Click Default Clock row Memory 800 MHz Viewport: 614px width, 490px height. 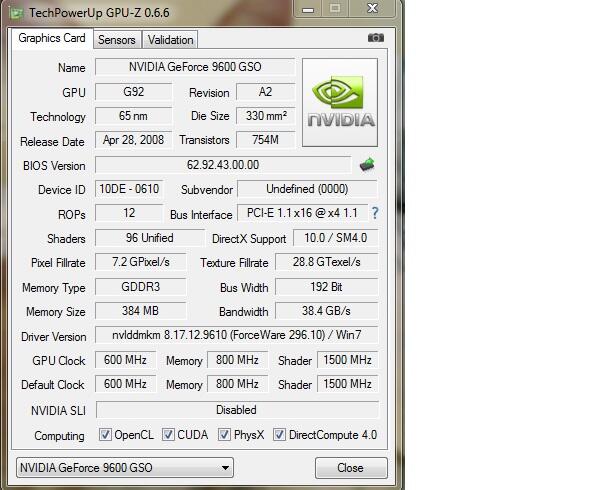pyautogui.click(x=237, y=384)
